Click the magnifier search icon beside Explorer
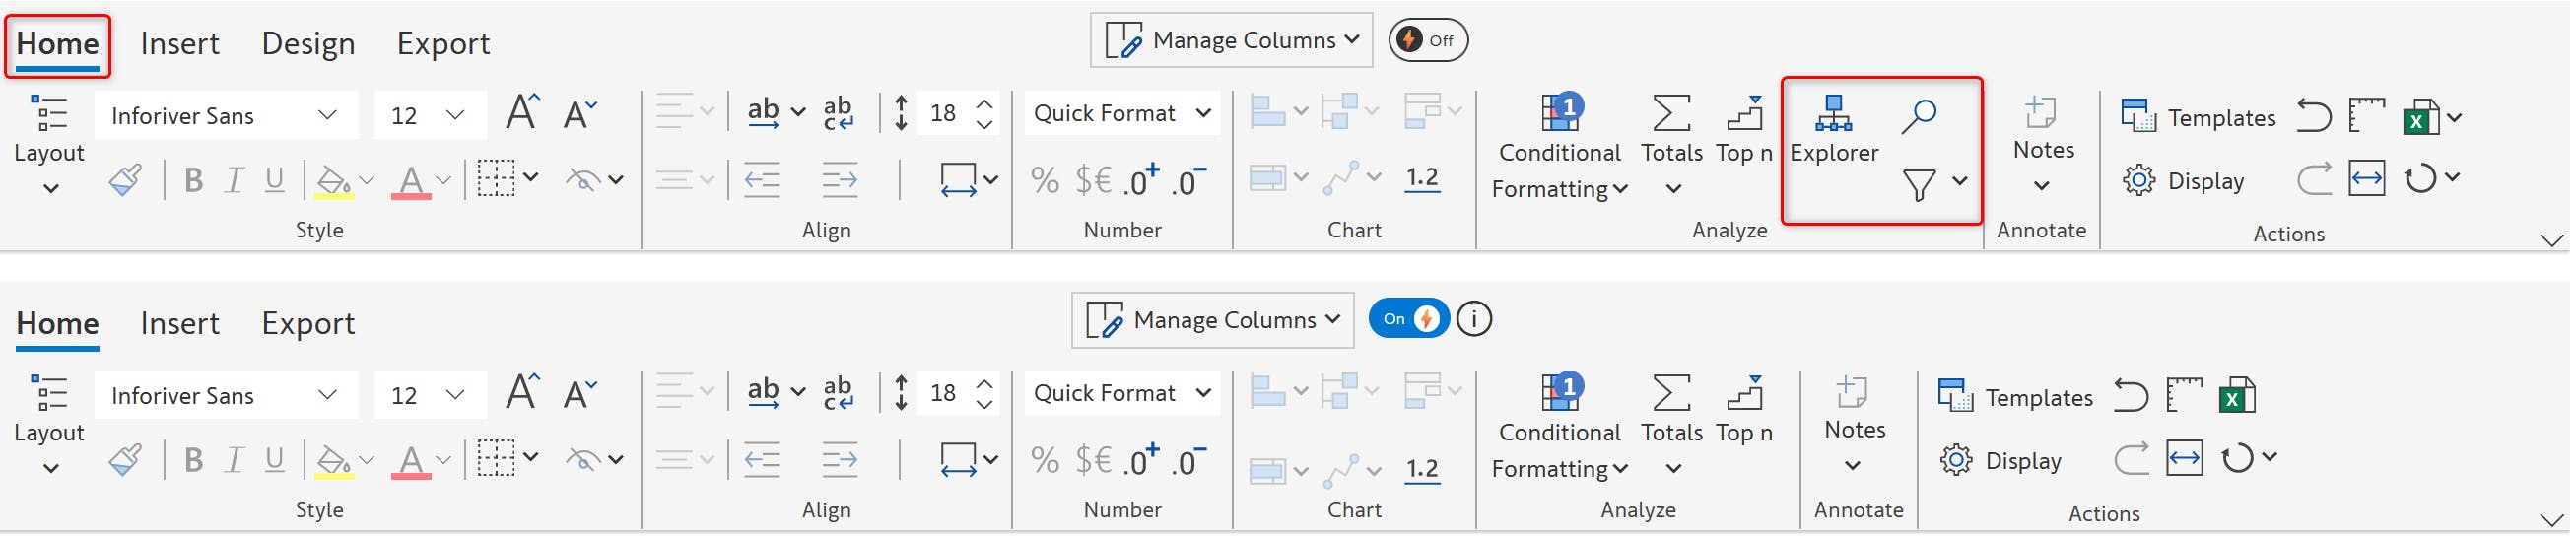 coord(1918,116)
